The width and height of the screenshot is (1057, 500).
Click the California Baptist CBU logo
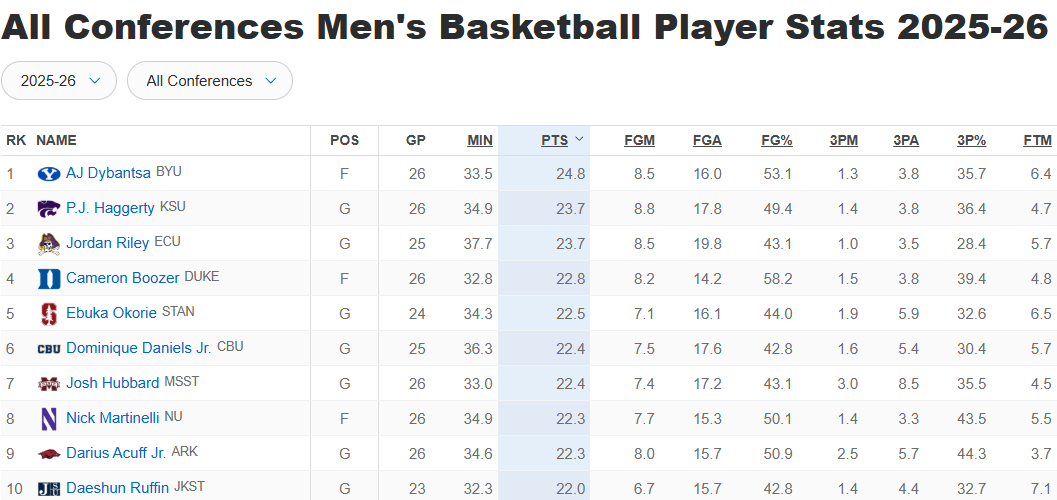click(x=49, y=349)
